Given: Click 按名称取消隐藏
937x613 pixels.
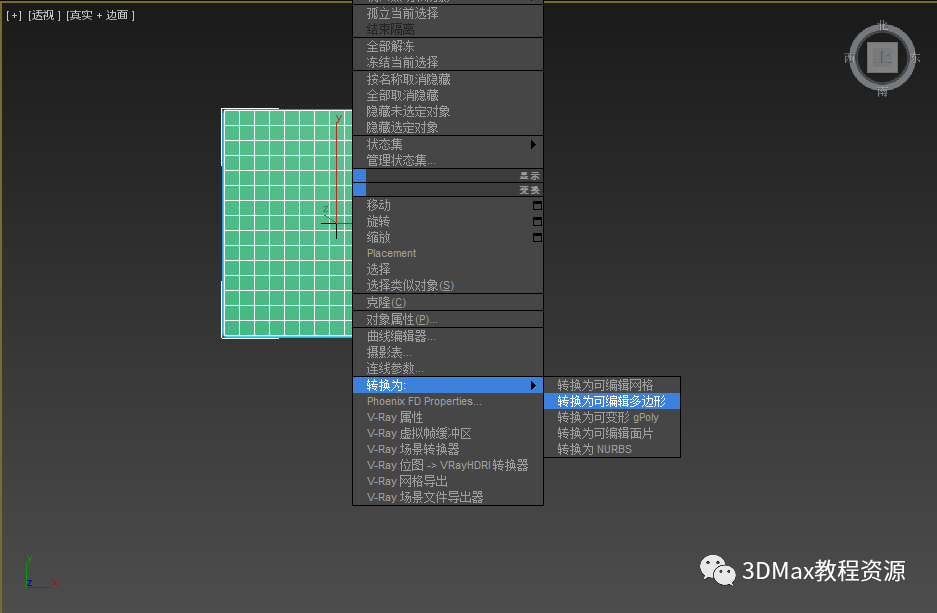Looking at the screenshot, I should [448, 79].
